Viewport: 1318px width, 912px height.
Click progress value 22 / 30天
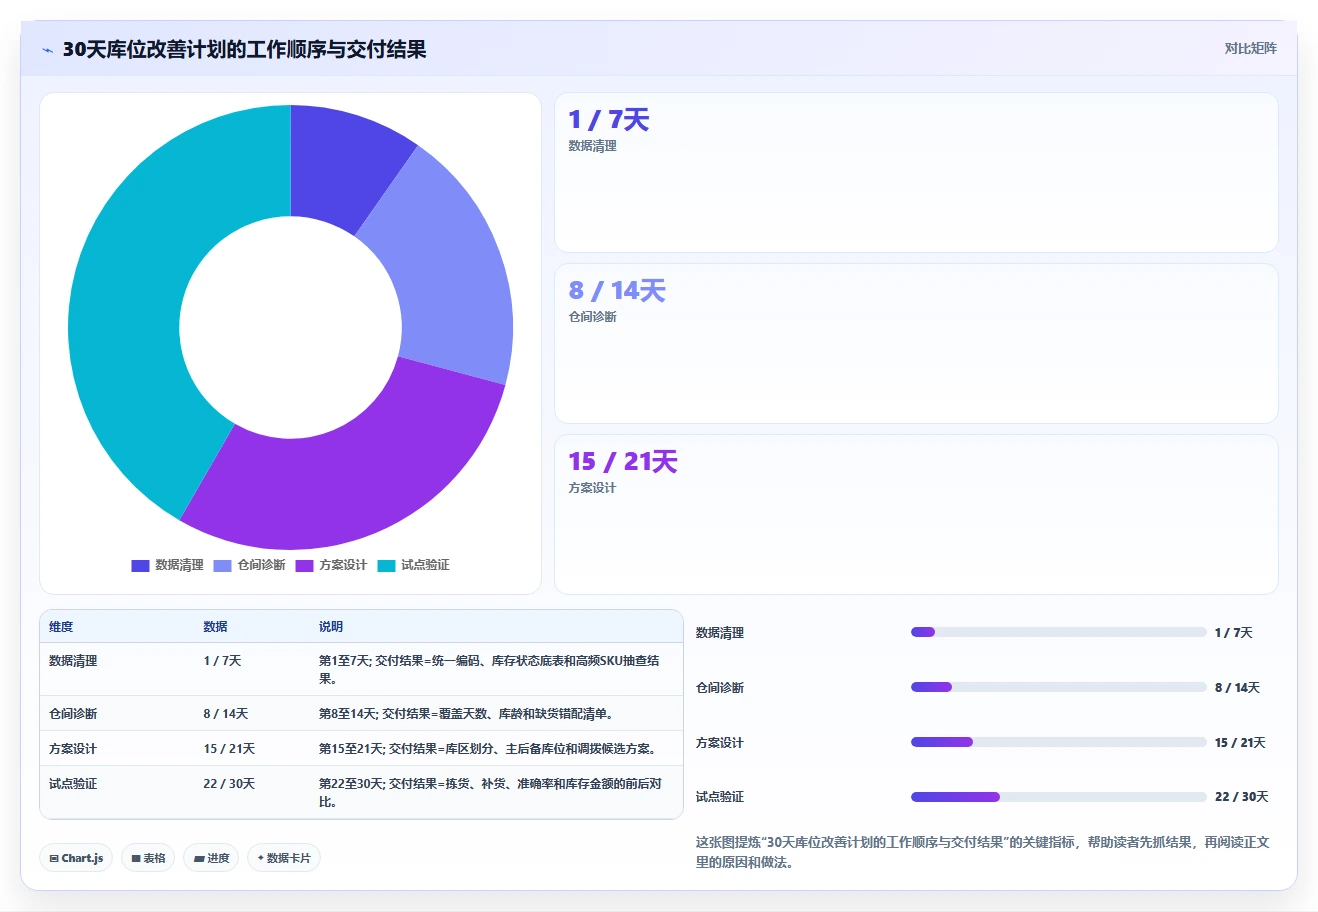pyautogui.click(x=1242, y=797)
